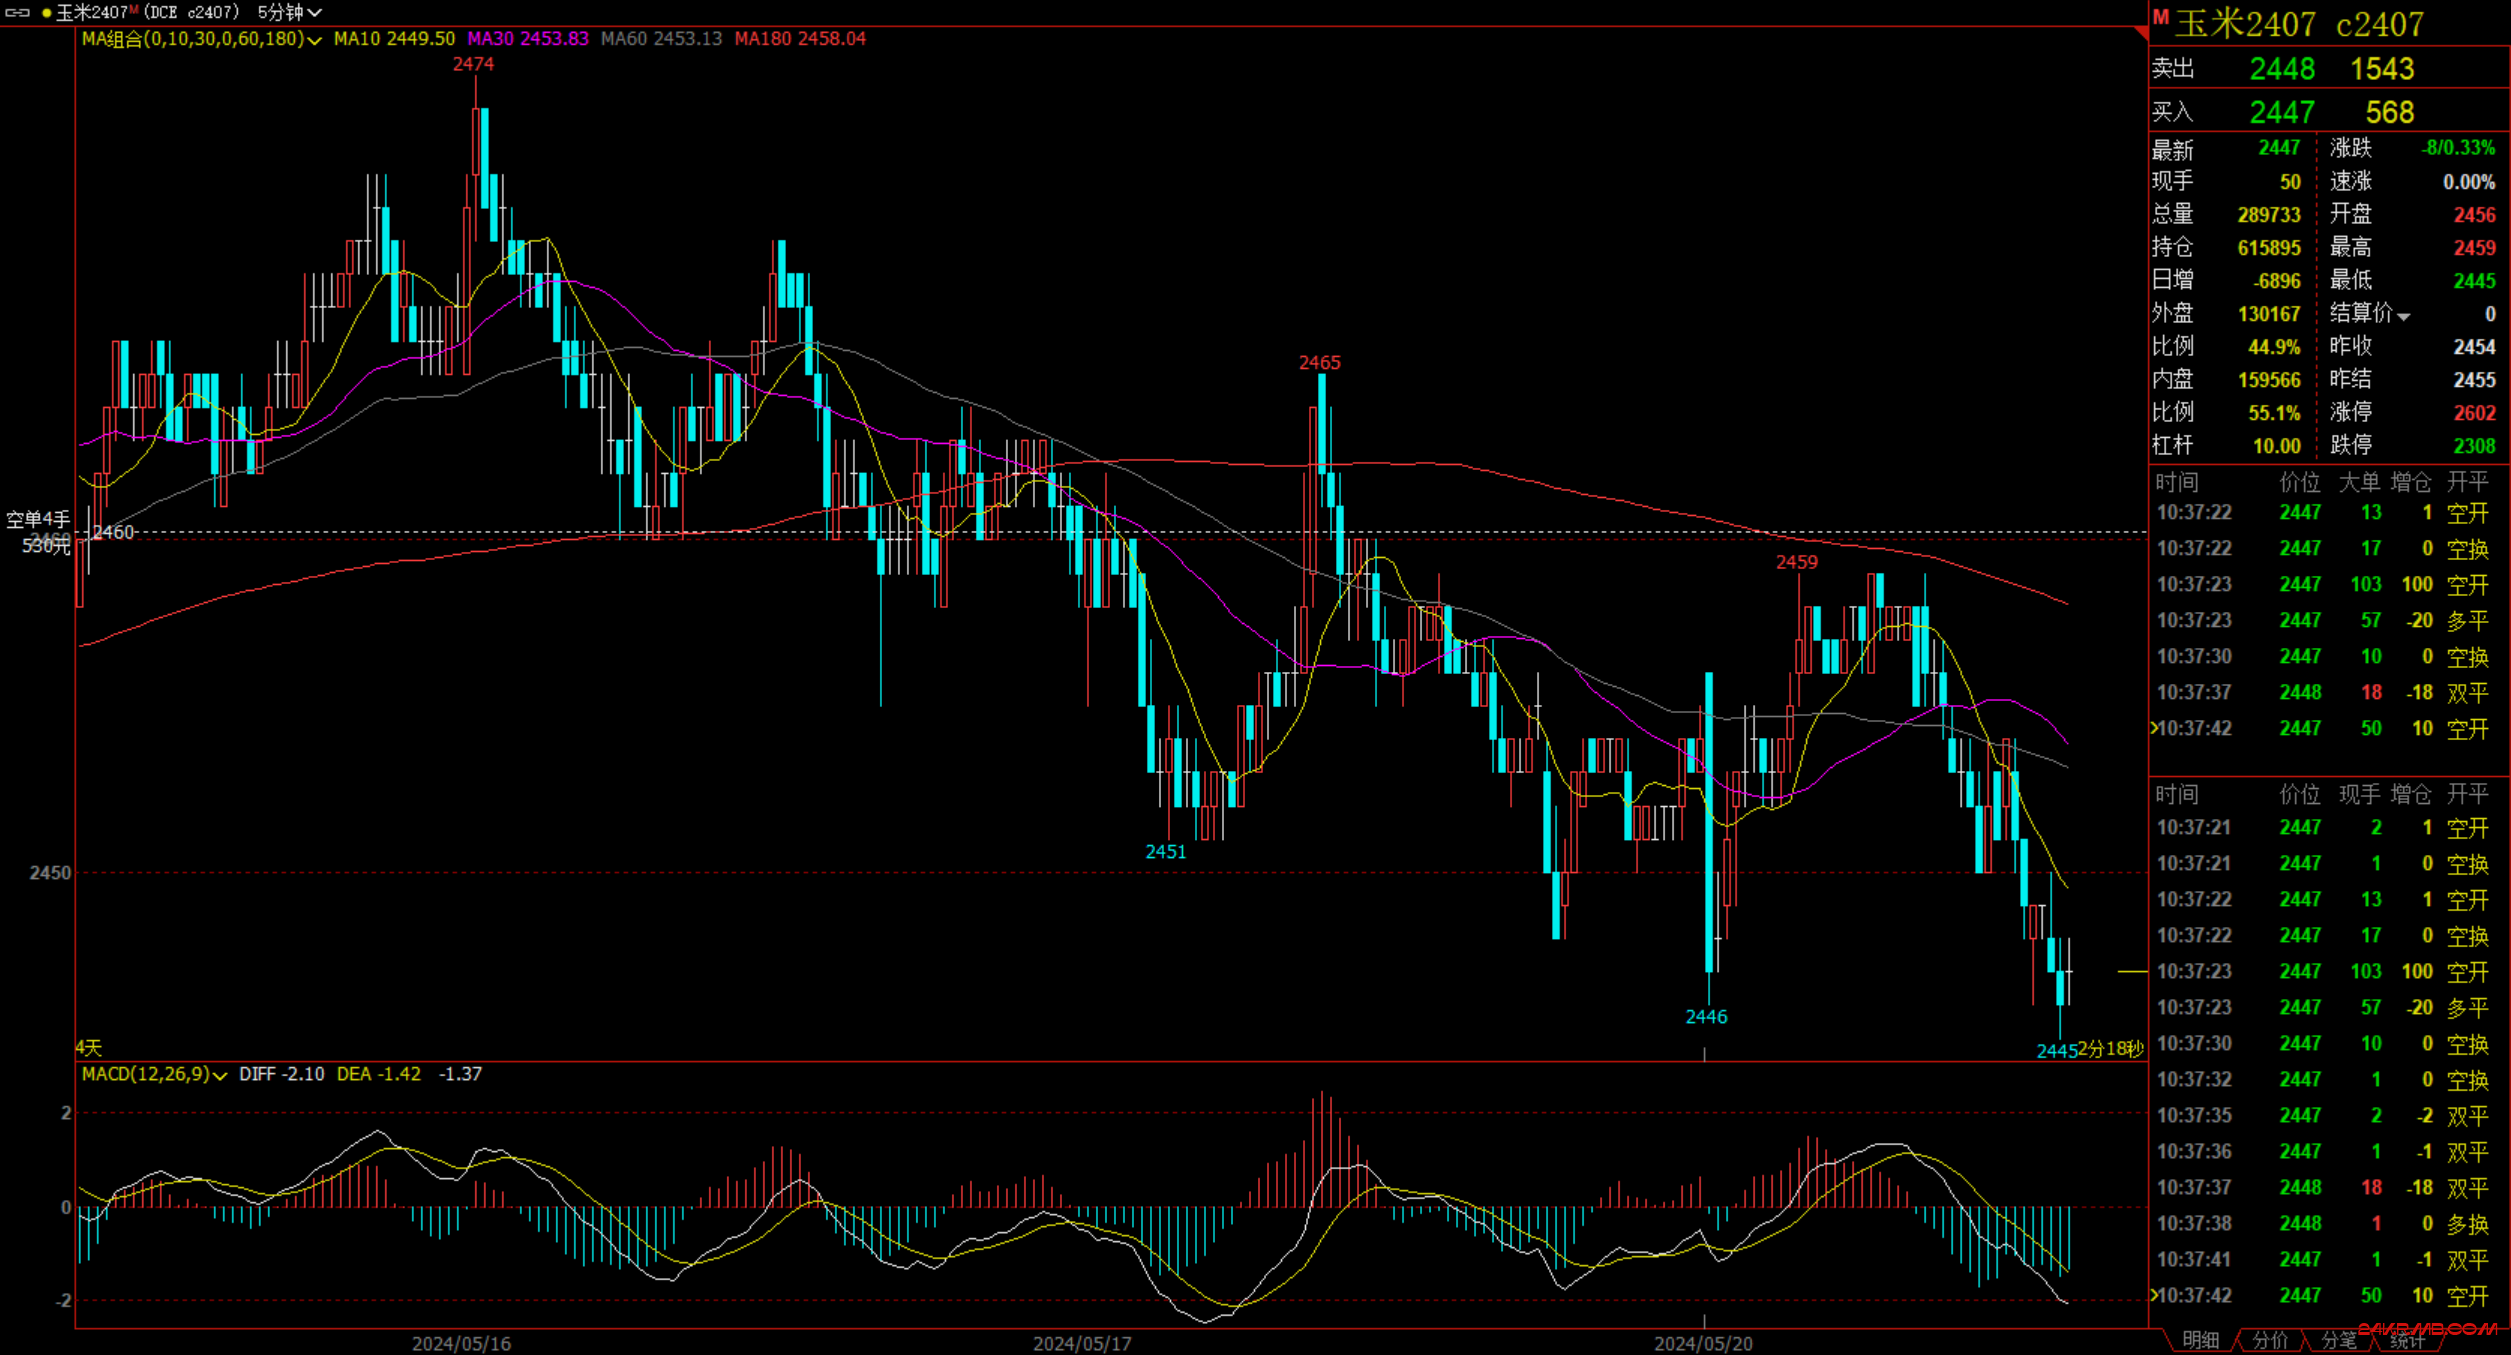Click the 2446 low price label
Viewport: 2511px width, 1355px height.
coord(1705,1017)
